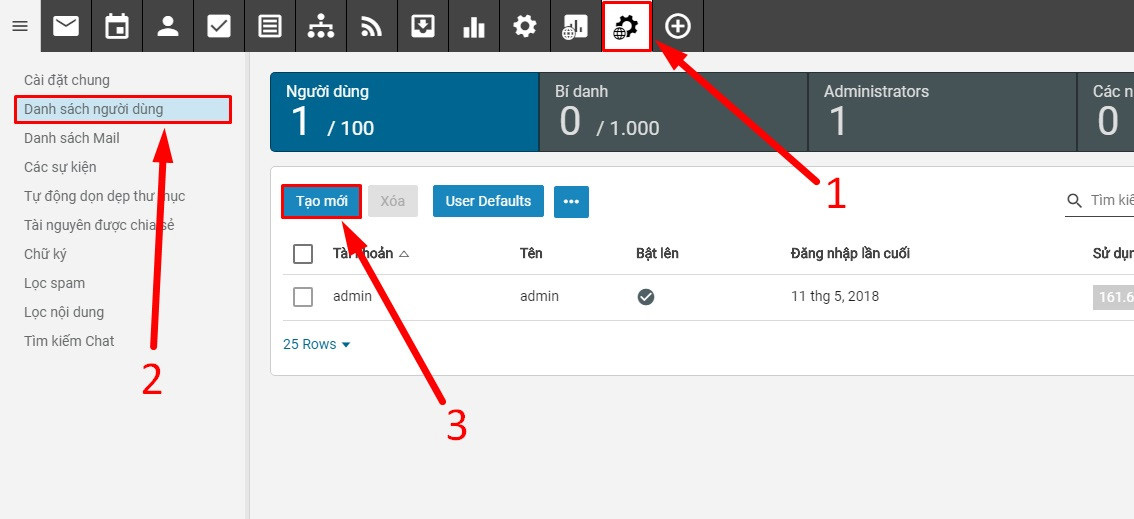The width and height of the screenshot is (1134, 519).
Task: Click the search field Tìm kiếm
Action: [1110, 201]
